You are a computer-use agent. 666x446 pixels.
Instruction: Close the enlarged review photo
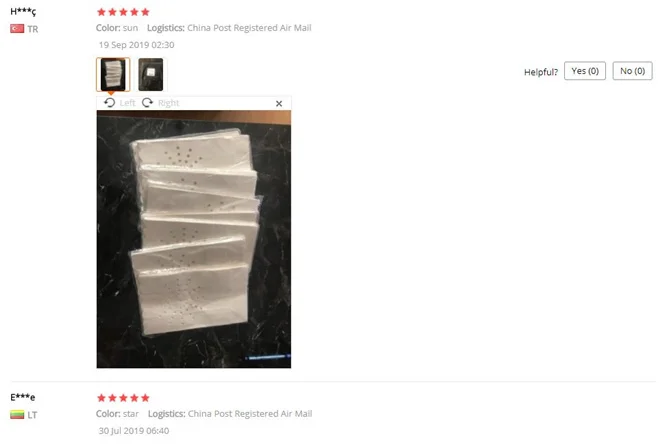(279, 104)
